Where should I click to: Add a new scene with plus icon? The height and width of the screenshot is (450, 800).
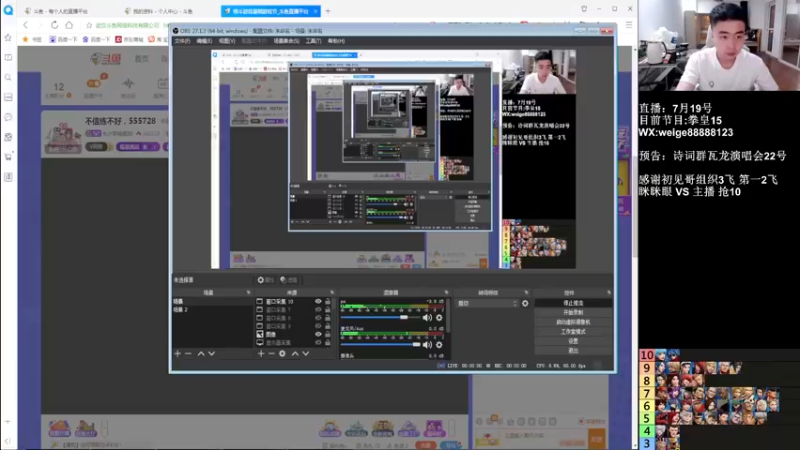[x=178, y=354]
